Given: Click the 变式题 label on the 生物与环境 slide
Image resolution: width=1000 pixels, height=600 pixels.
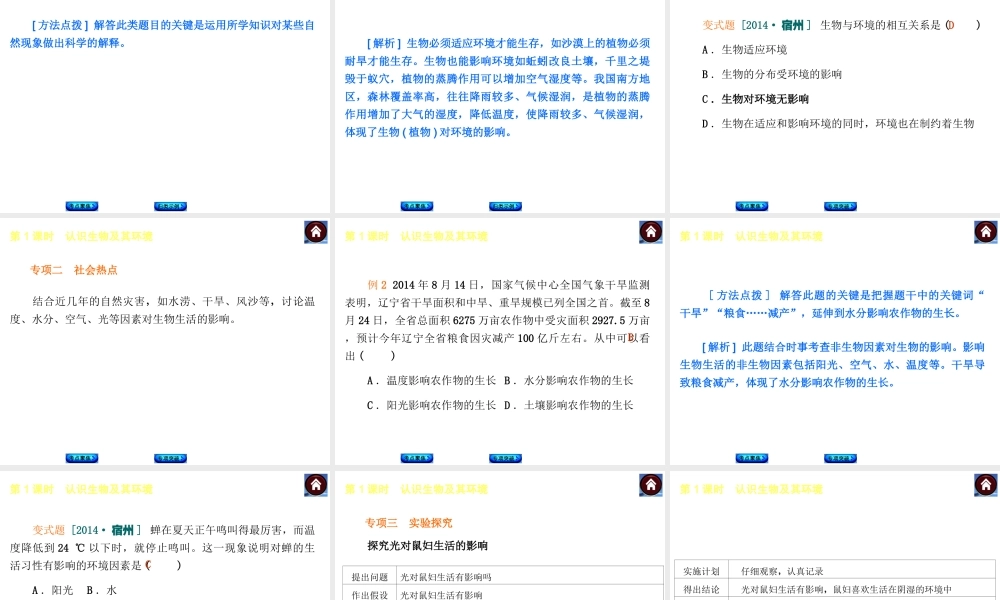Looking at the screenshot, I should pyautogui.click(x=719, y=26).
